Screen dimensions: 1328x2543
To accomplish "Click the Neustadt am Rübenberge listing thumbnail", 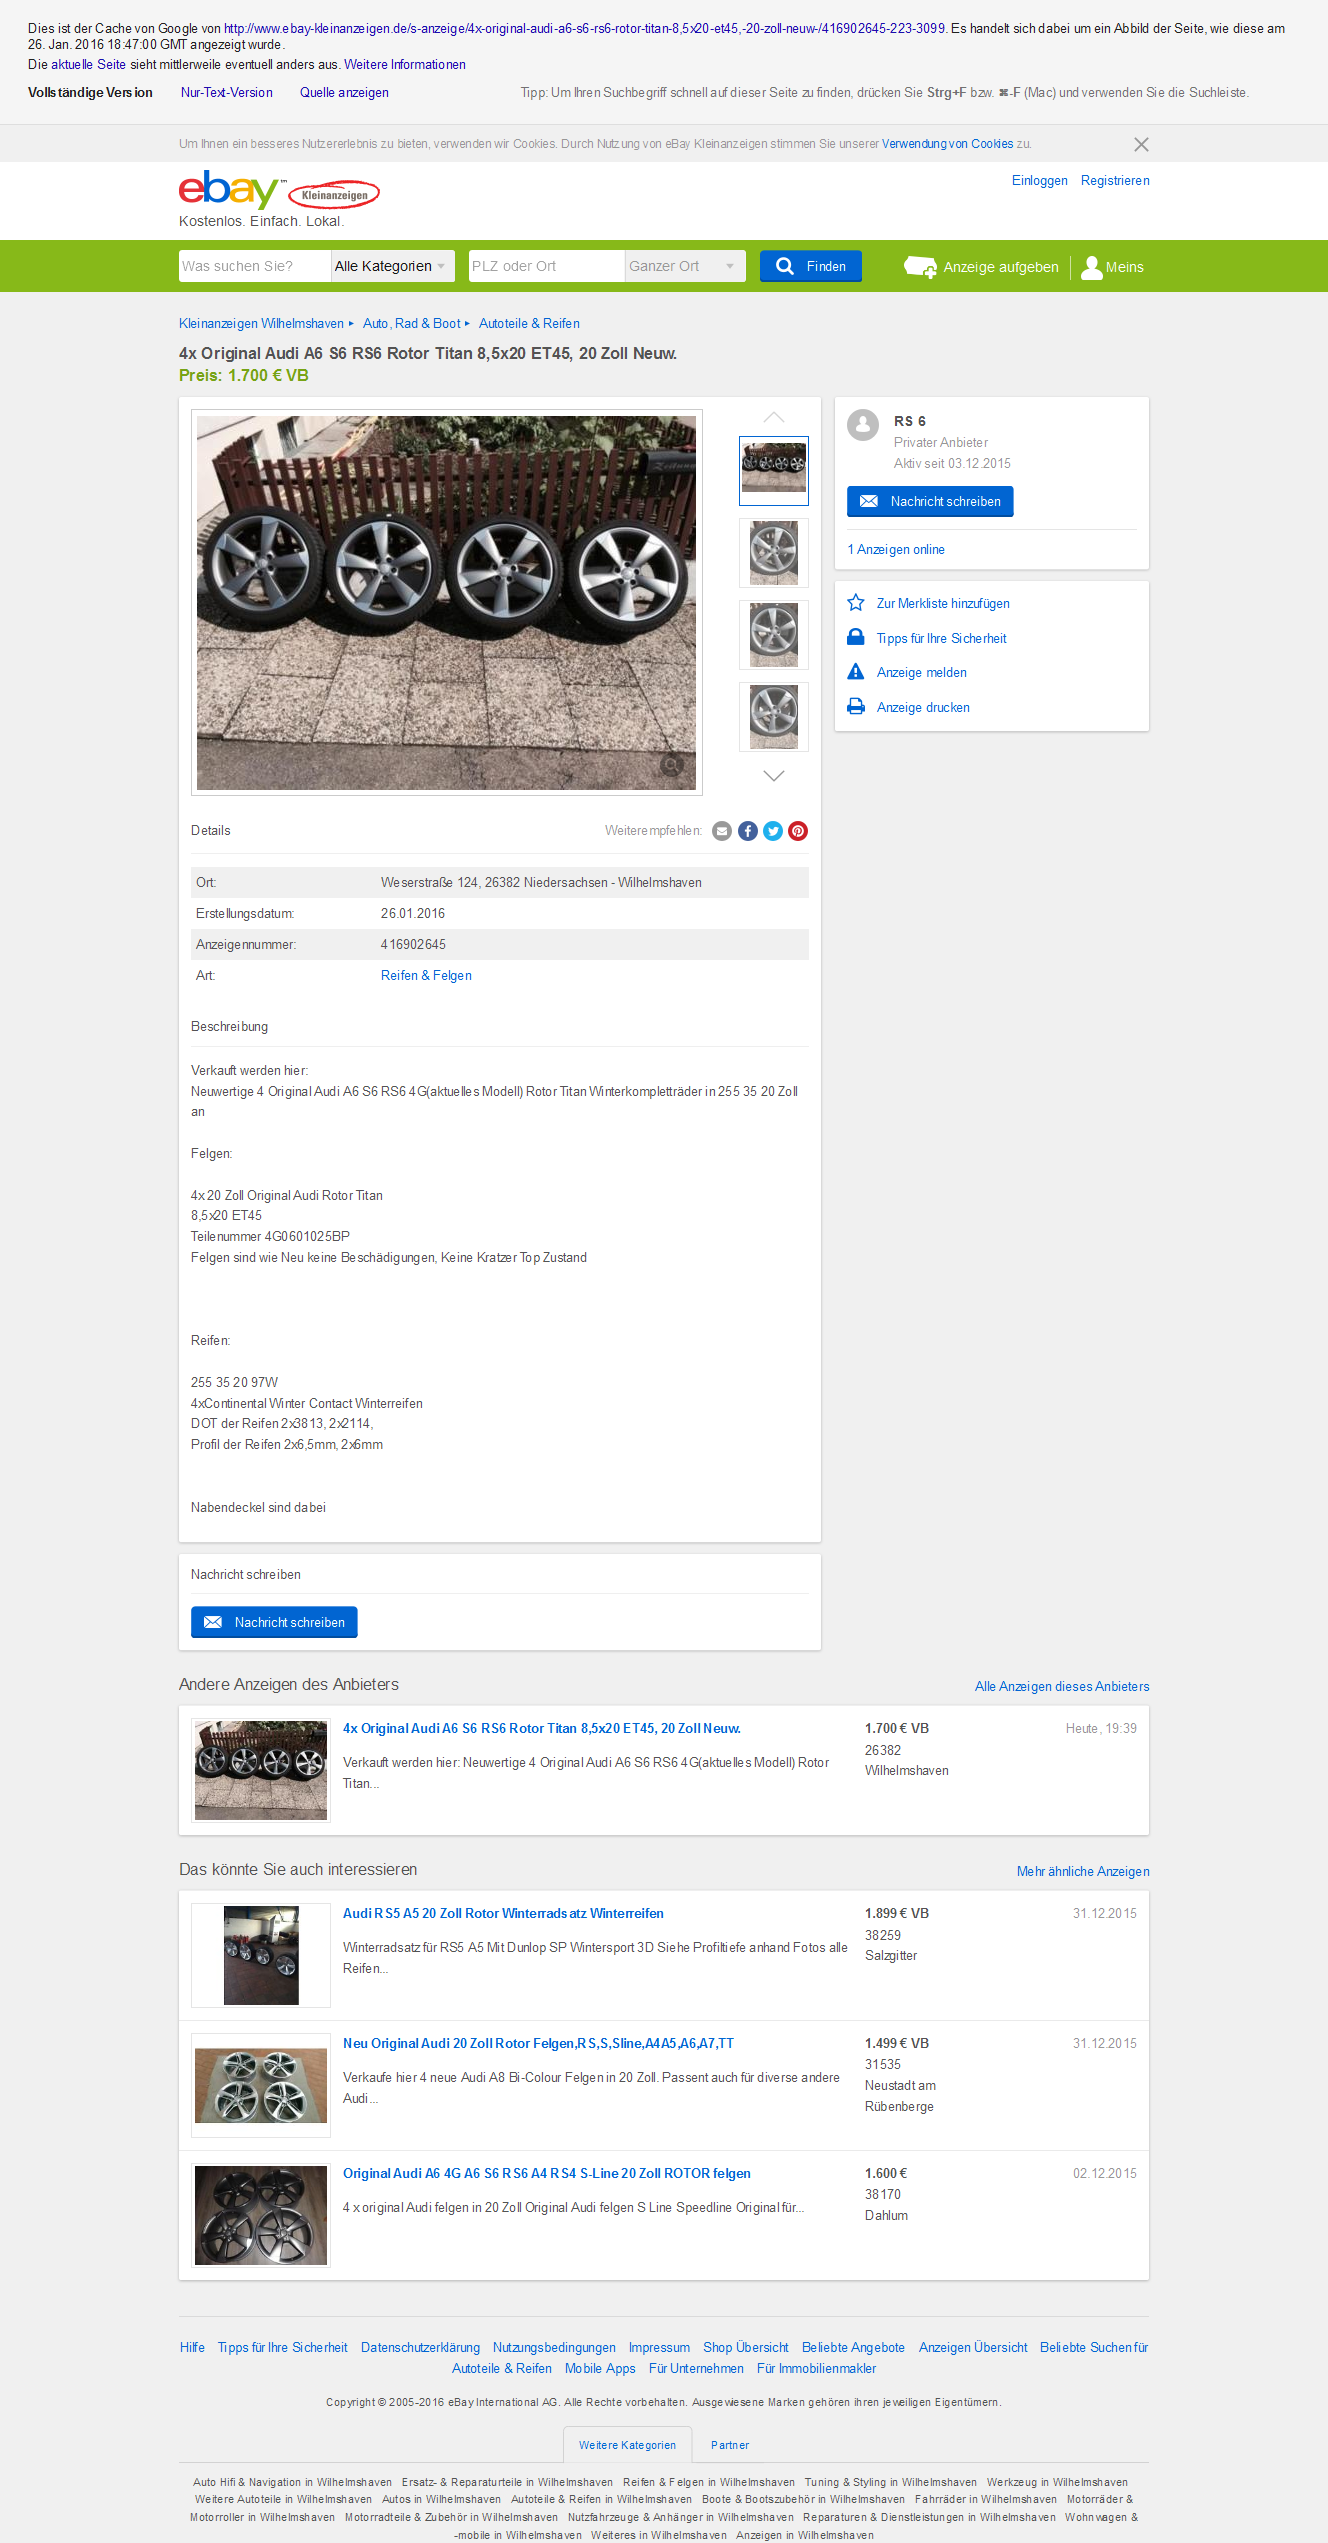I will 261,2086.
